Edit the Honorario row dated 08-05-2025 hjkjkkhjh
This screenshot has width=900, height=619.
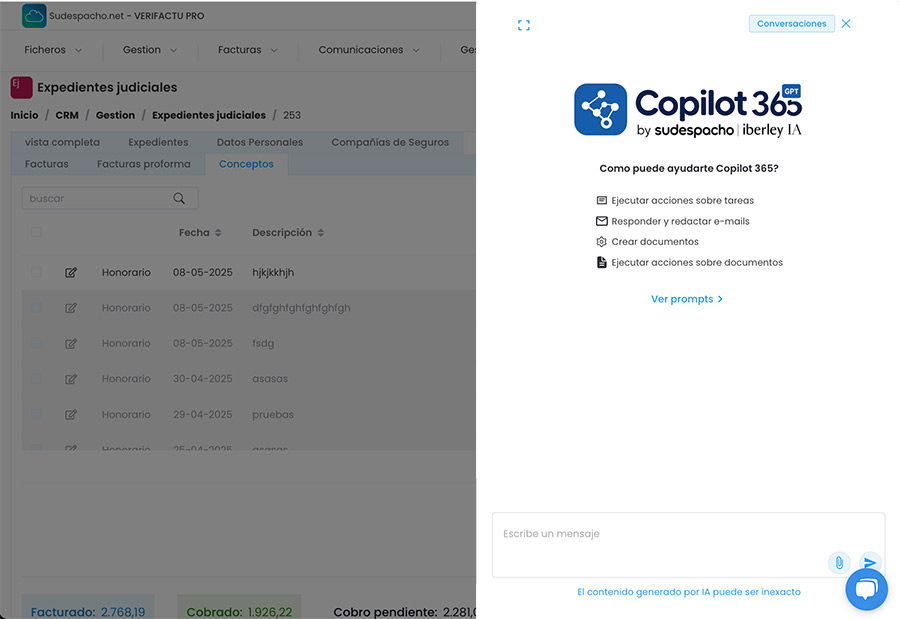point(71,271)
